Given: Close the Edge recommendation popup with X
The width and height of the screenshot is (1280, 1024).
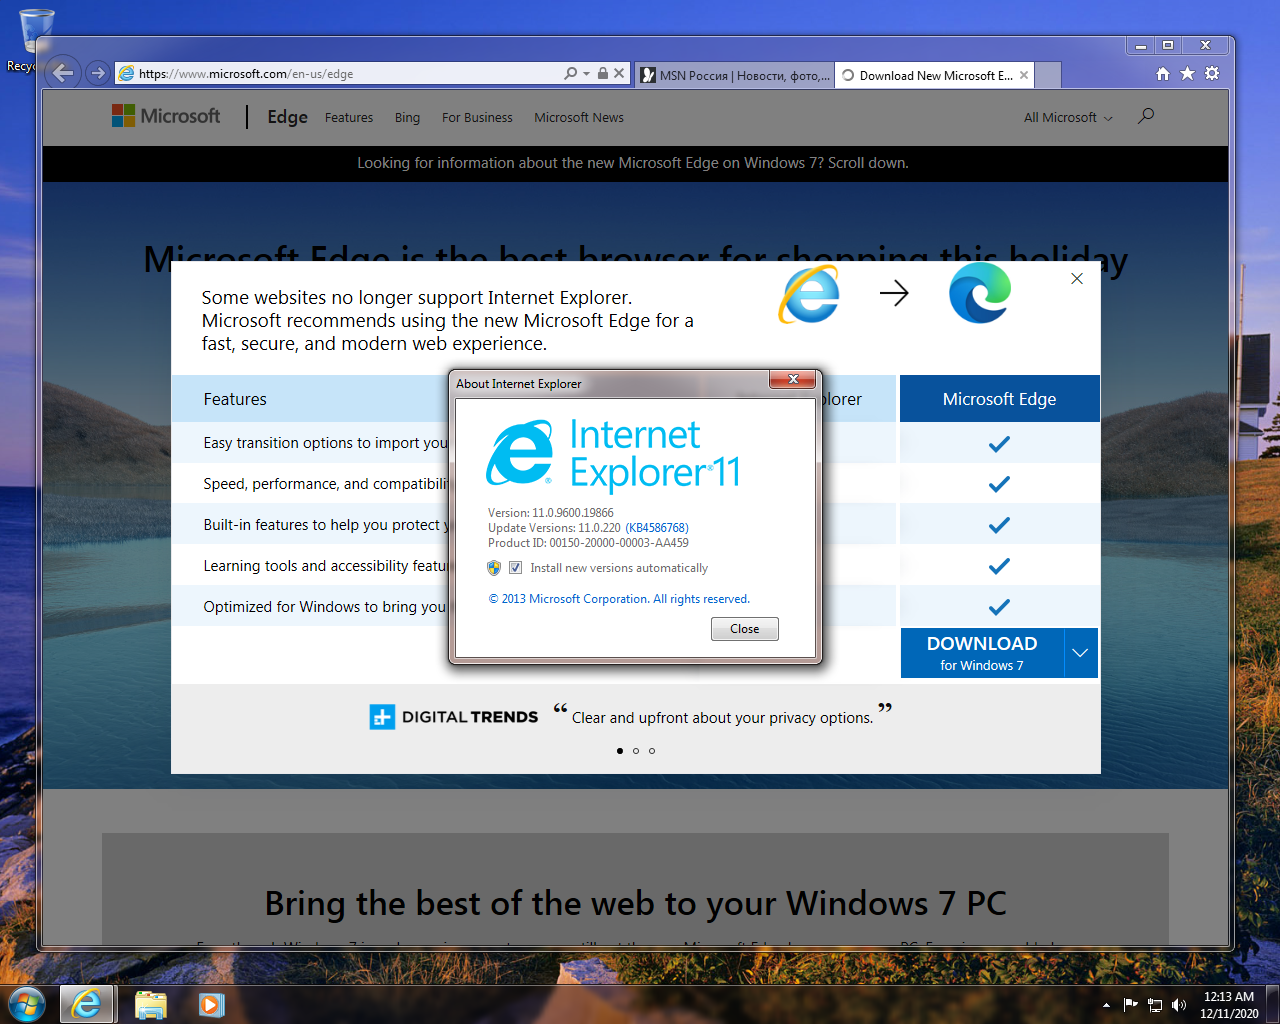Looking at the screenshot, I should pyautogui.click(x=1077, y=279).
